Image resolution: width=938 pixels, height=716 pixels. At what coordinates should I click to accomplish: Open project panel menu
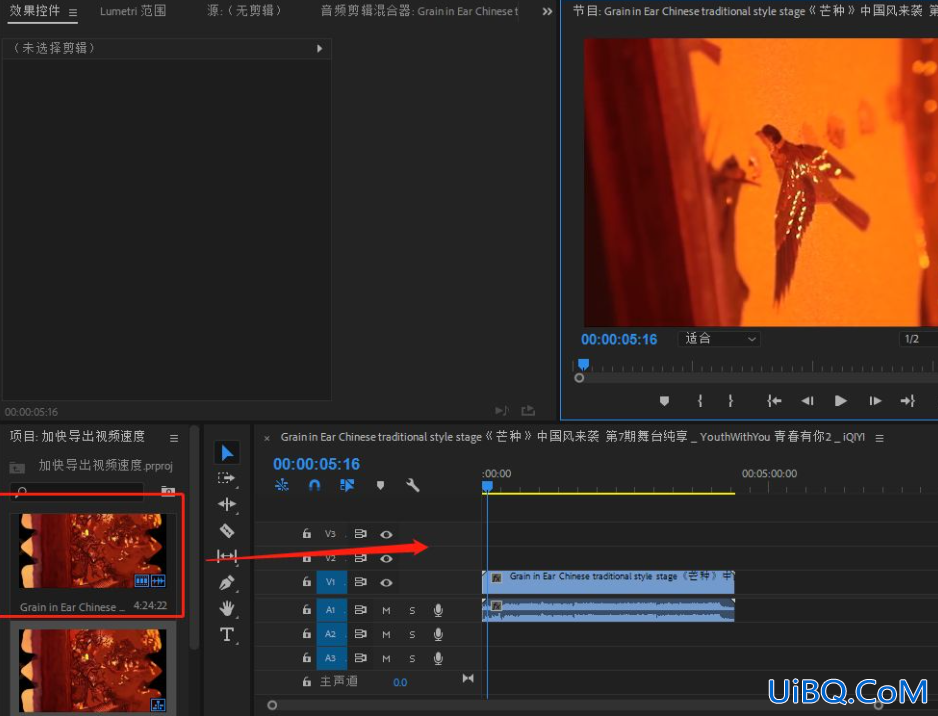coord(174,438)
